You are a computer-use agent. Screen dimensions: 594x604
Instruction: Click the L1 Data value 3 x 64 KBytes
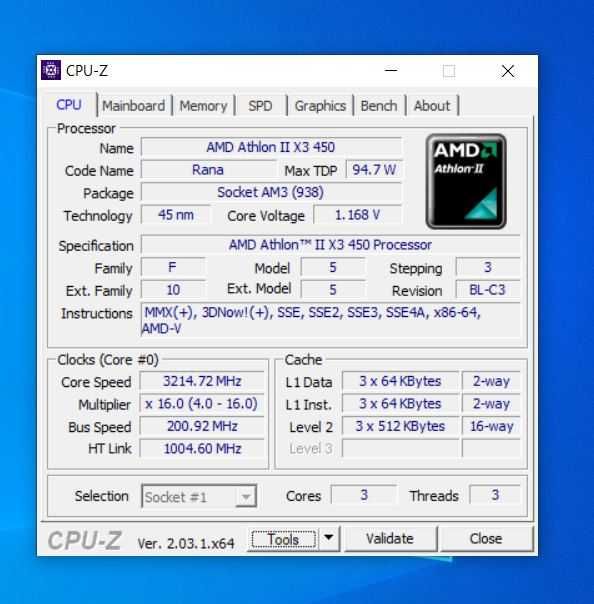click(x=401, y=381)
